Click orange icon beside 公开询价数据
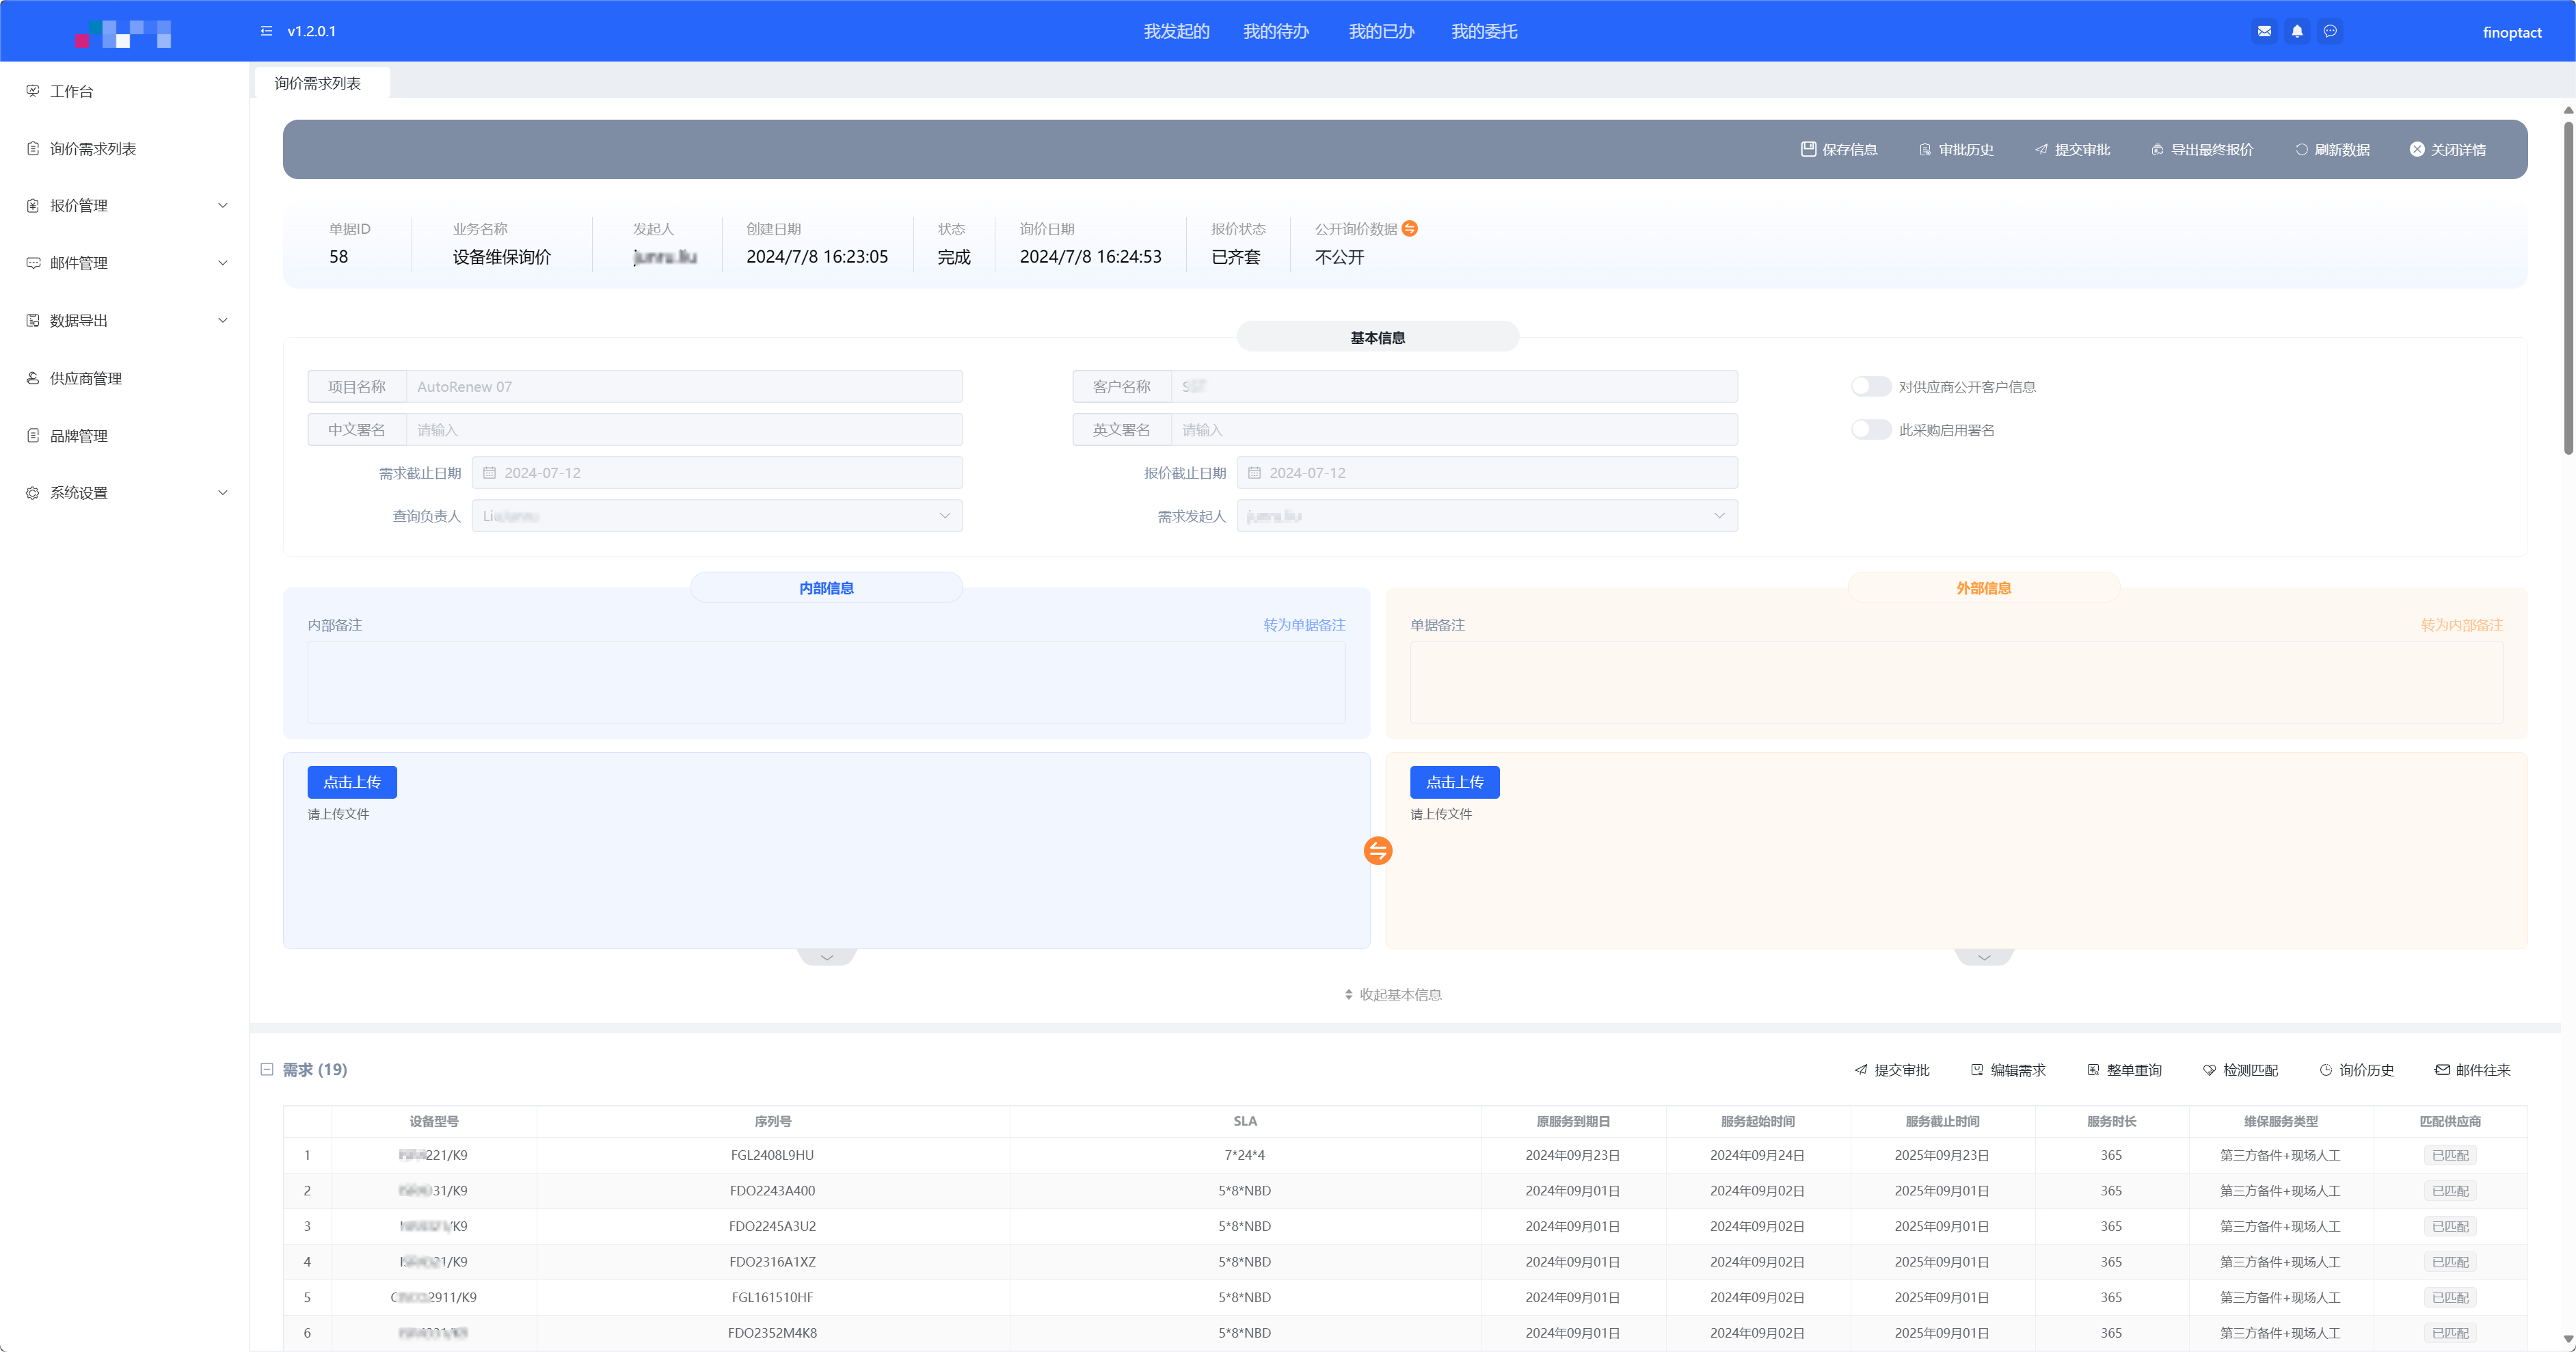Viewport: 2576px width, 1352px height. tap(1410, 229)
